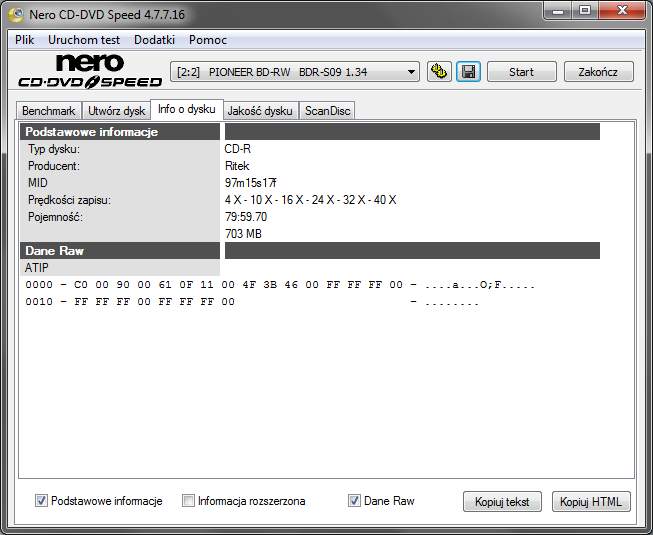Toggle the Podstawowe informacje checkbox

(x=41, y=500)
